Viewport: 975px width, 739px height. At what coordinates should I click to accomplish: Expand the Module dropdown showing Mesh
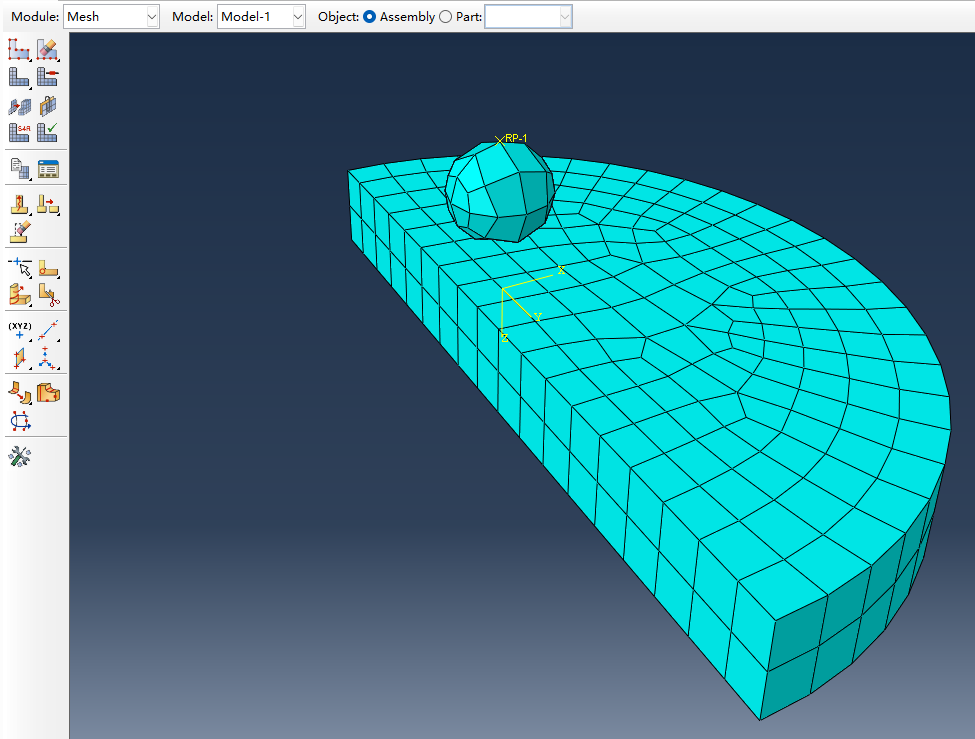[x=111, y=17]
